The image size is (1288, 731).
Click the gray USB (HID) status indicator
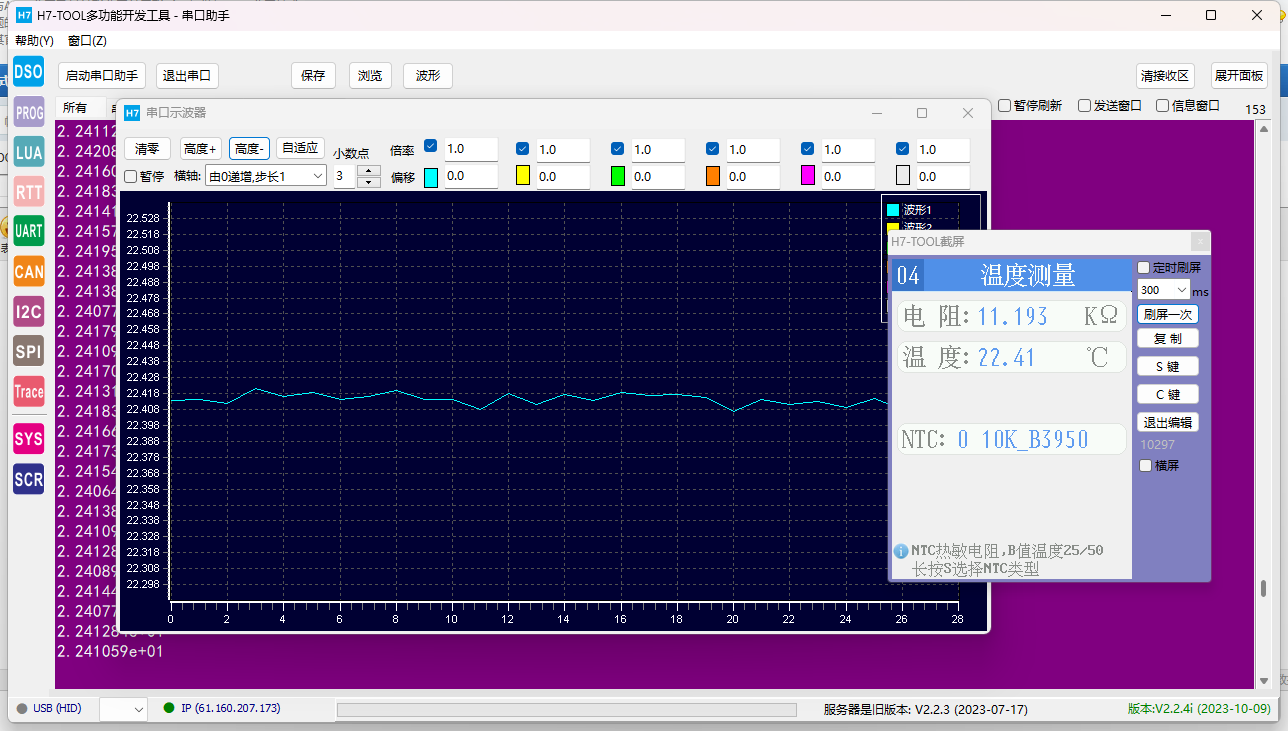point(21,708)
